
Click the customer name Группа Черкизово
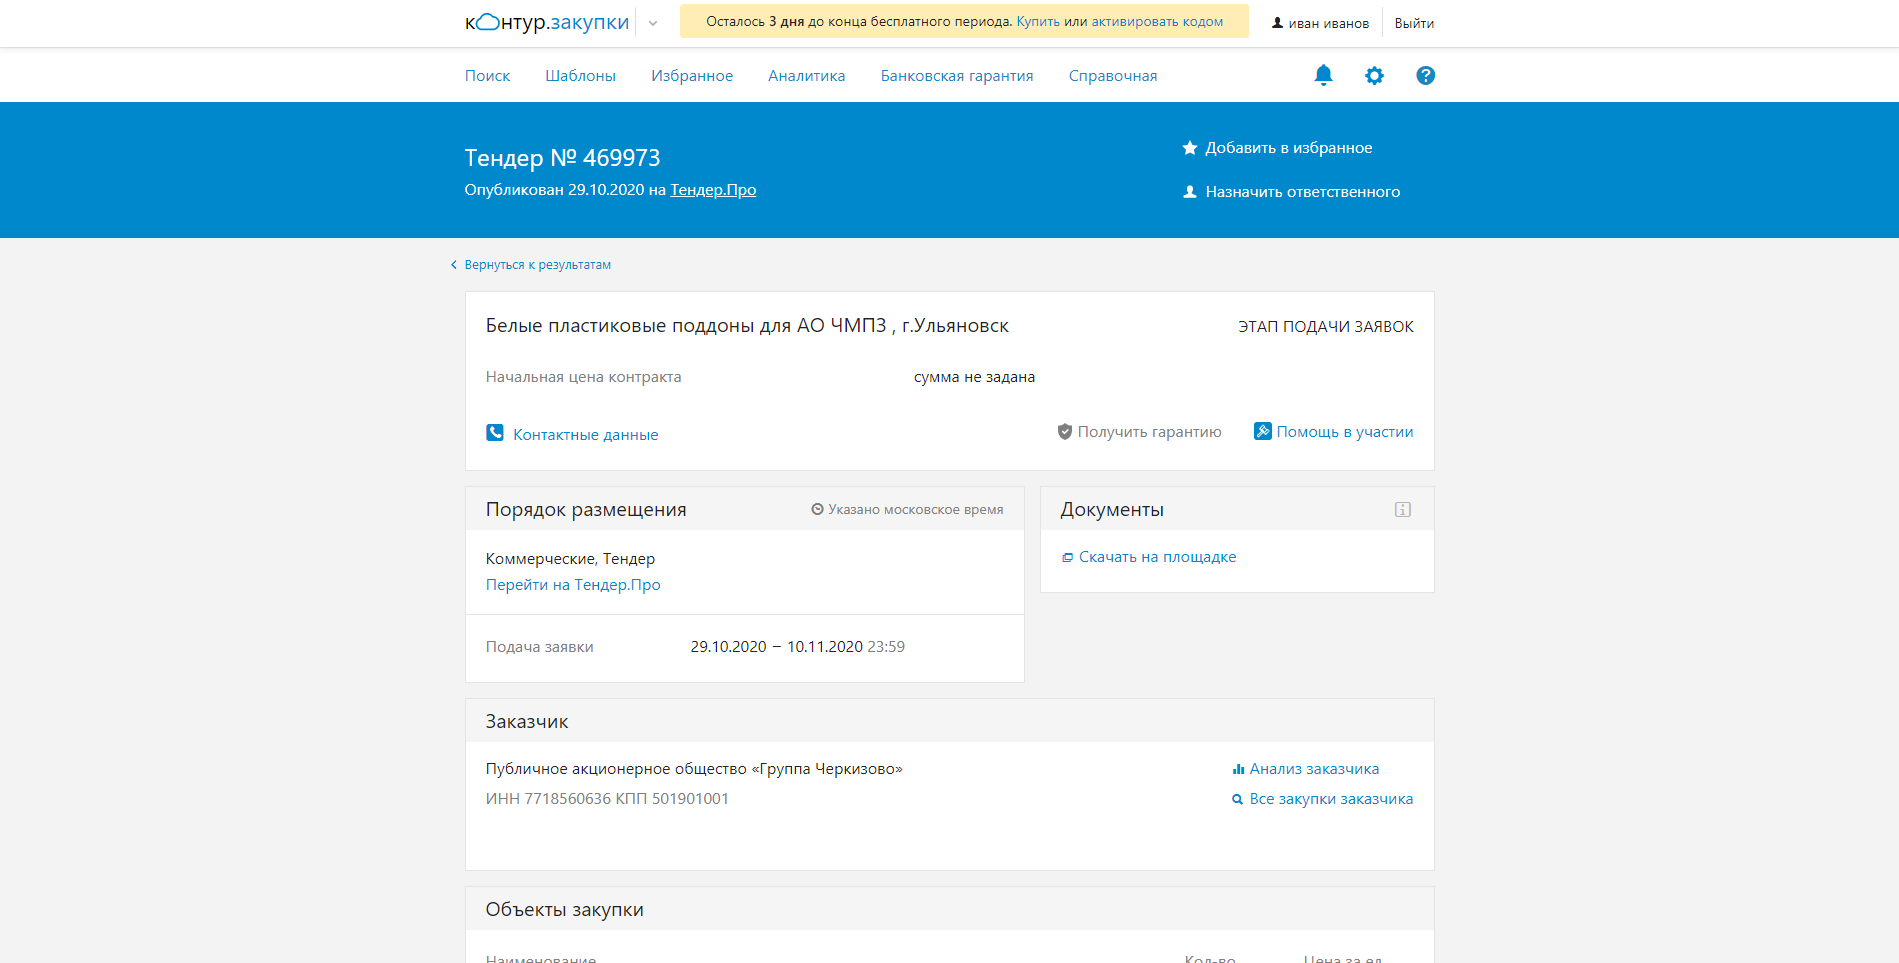[694, 769]
